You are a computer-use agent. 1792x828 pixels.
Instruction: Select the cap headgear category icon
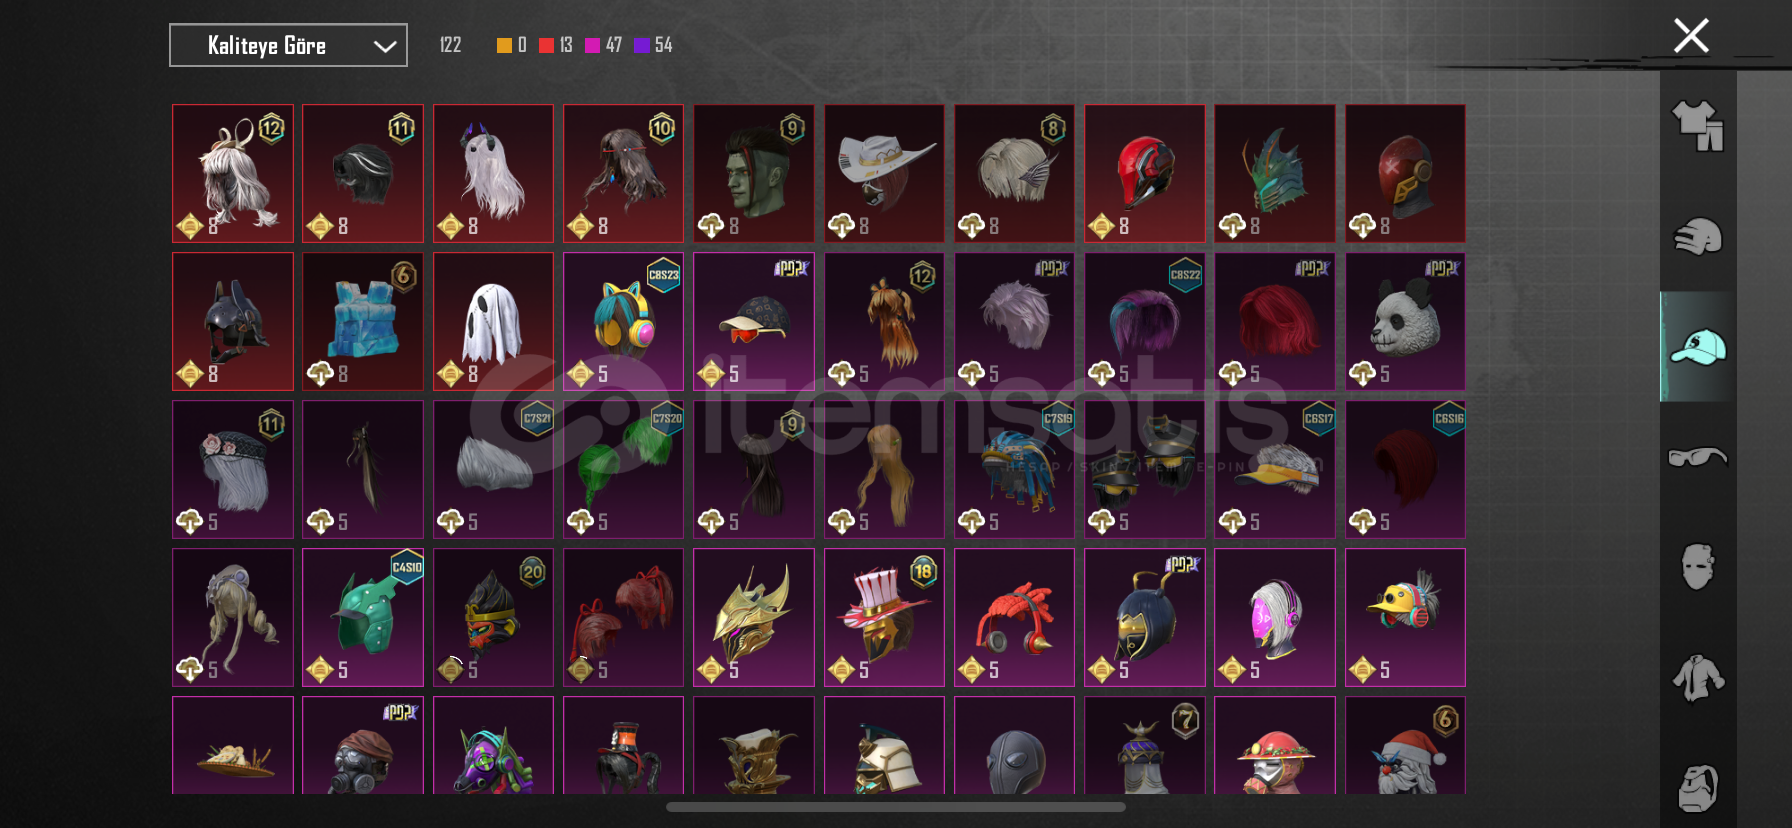1698,347
